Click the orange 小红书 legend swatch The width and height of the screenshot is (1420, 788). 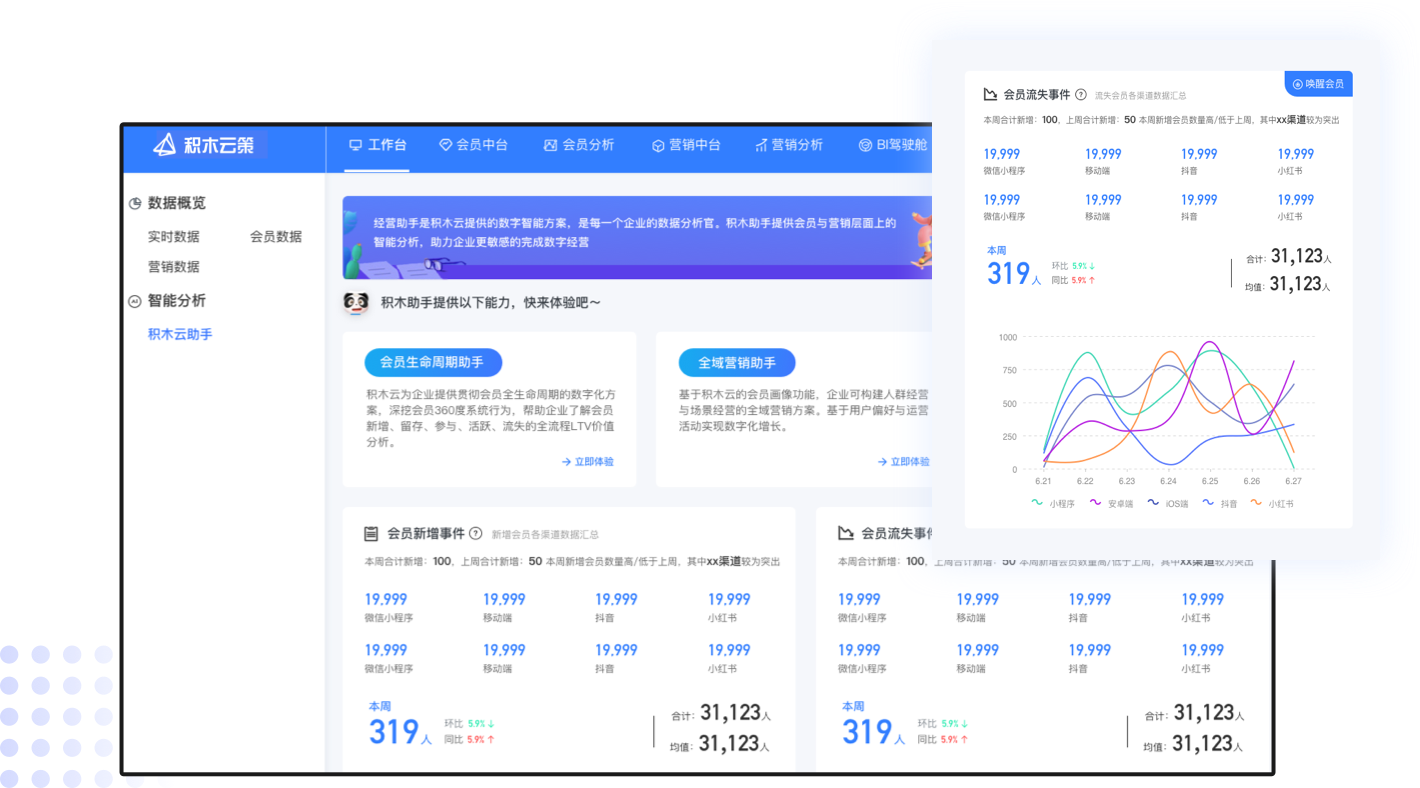coord(1256,503)
